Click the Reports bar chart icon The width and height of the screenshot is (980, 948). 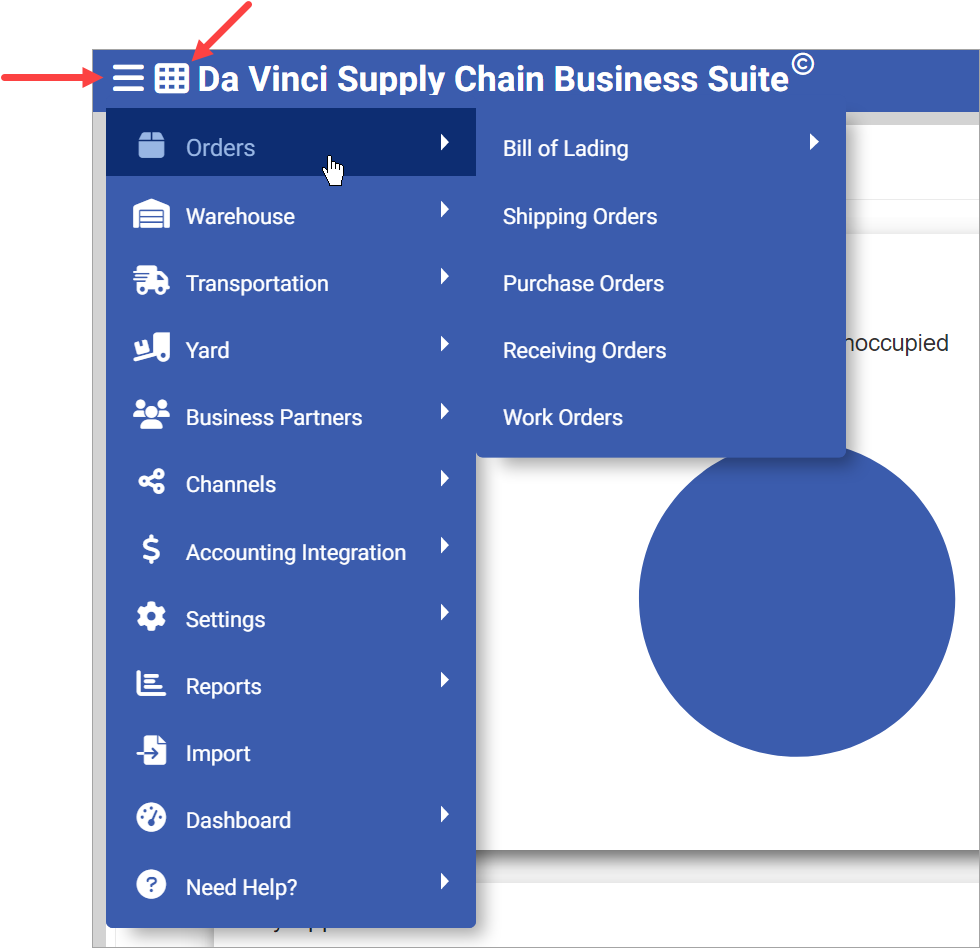pyautogui.click(x=151, y=685)
